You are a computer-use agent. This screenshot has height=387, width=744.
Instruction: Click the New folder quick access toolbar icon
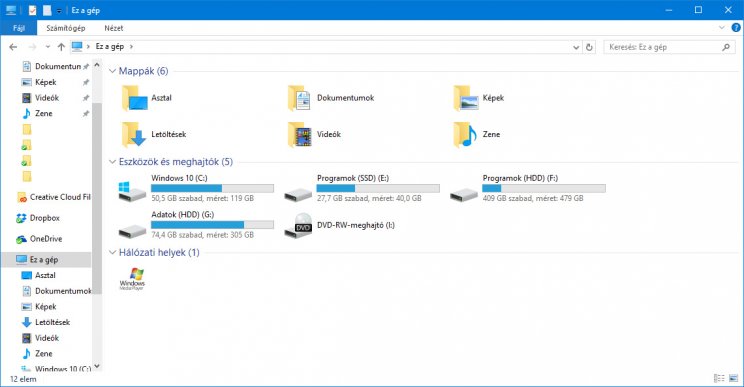pyautogui.click(x=47, y=10)
